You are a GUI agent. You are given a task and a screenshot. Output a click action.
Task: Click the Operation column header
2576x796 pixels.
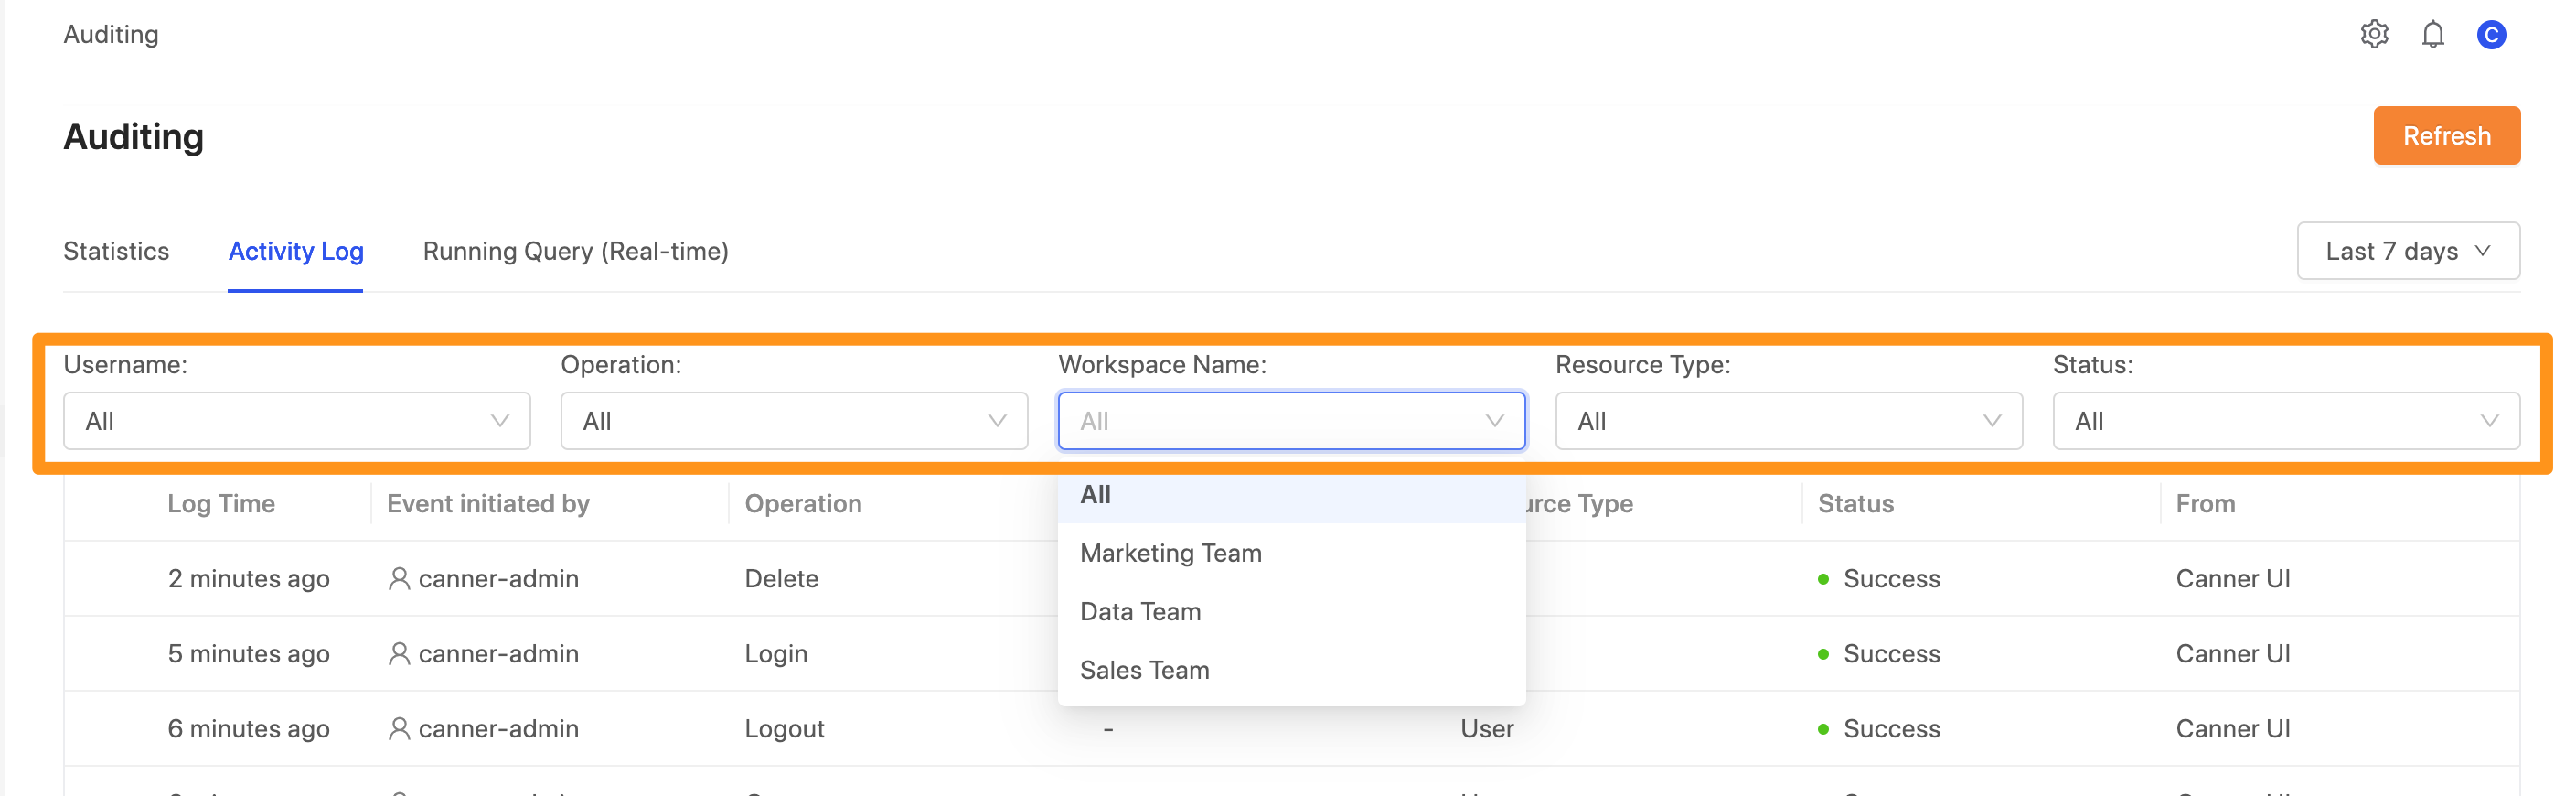(x=803, y=503)
